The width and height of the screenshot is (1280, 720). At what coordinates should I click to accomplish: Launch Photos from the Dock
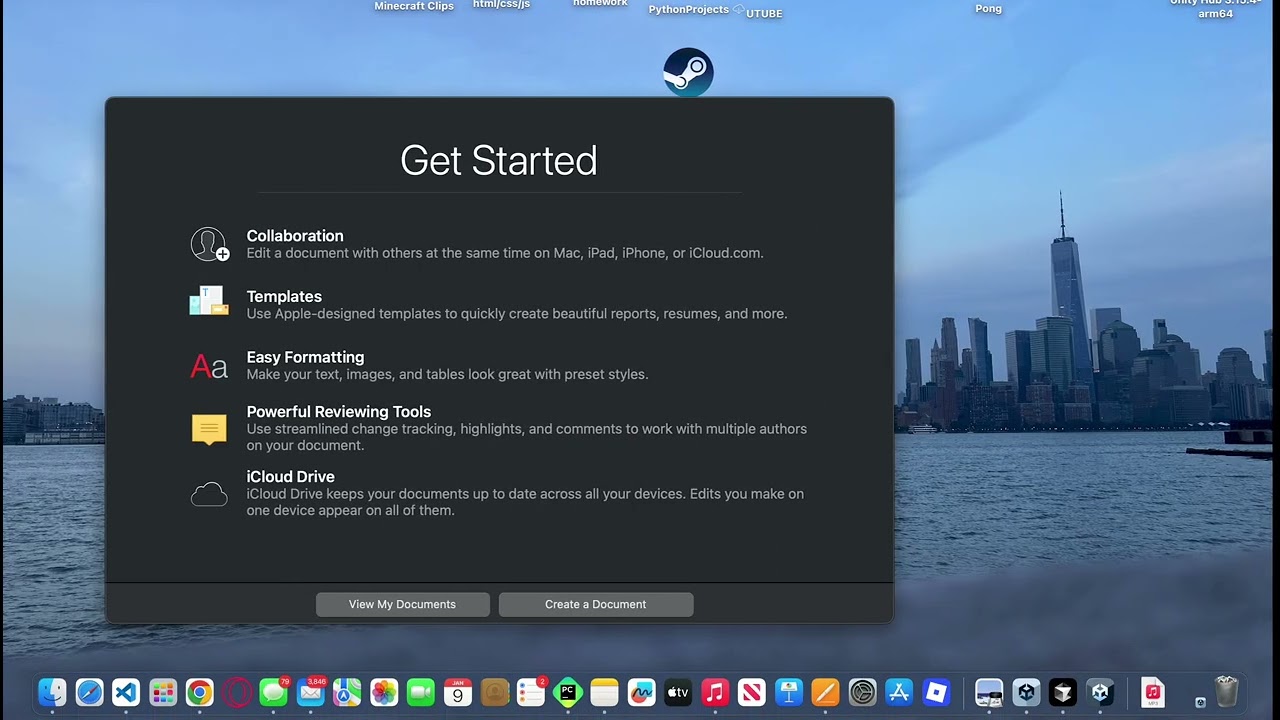coord(384,692)
